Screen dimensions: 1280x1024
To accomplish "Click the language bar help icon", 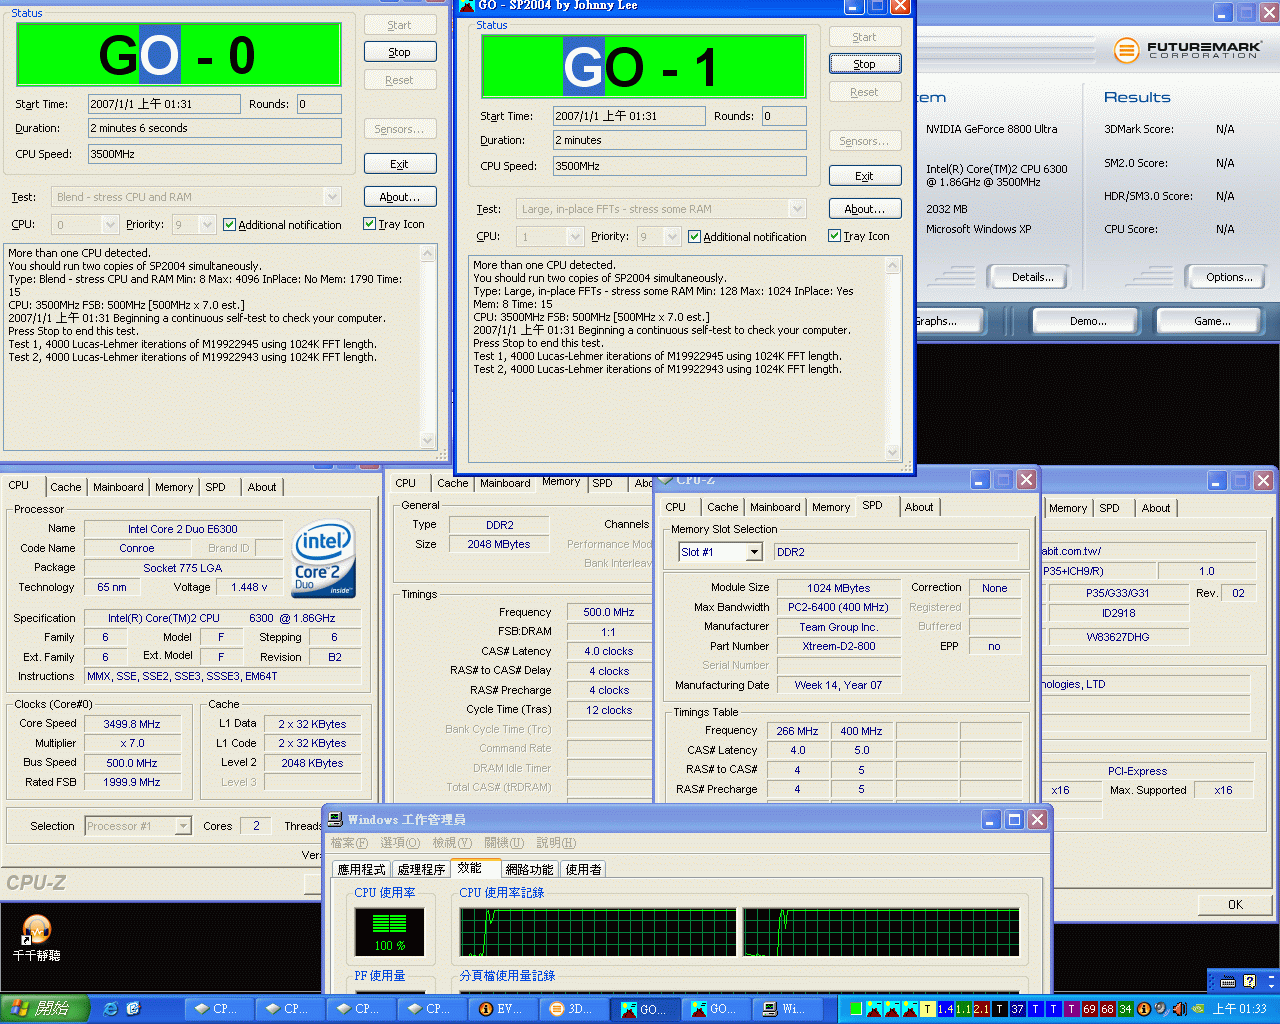I will (1249, 981).
